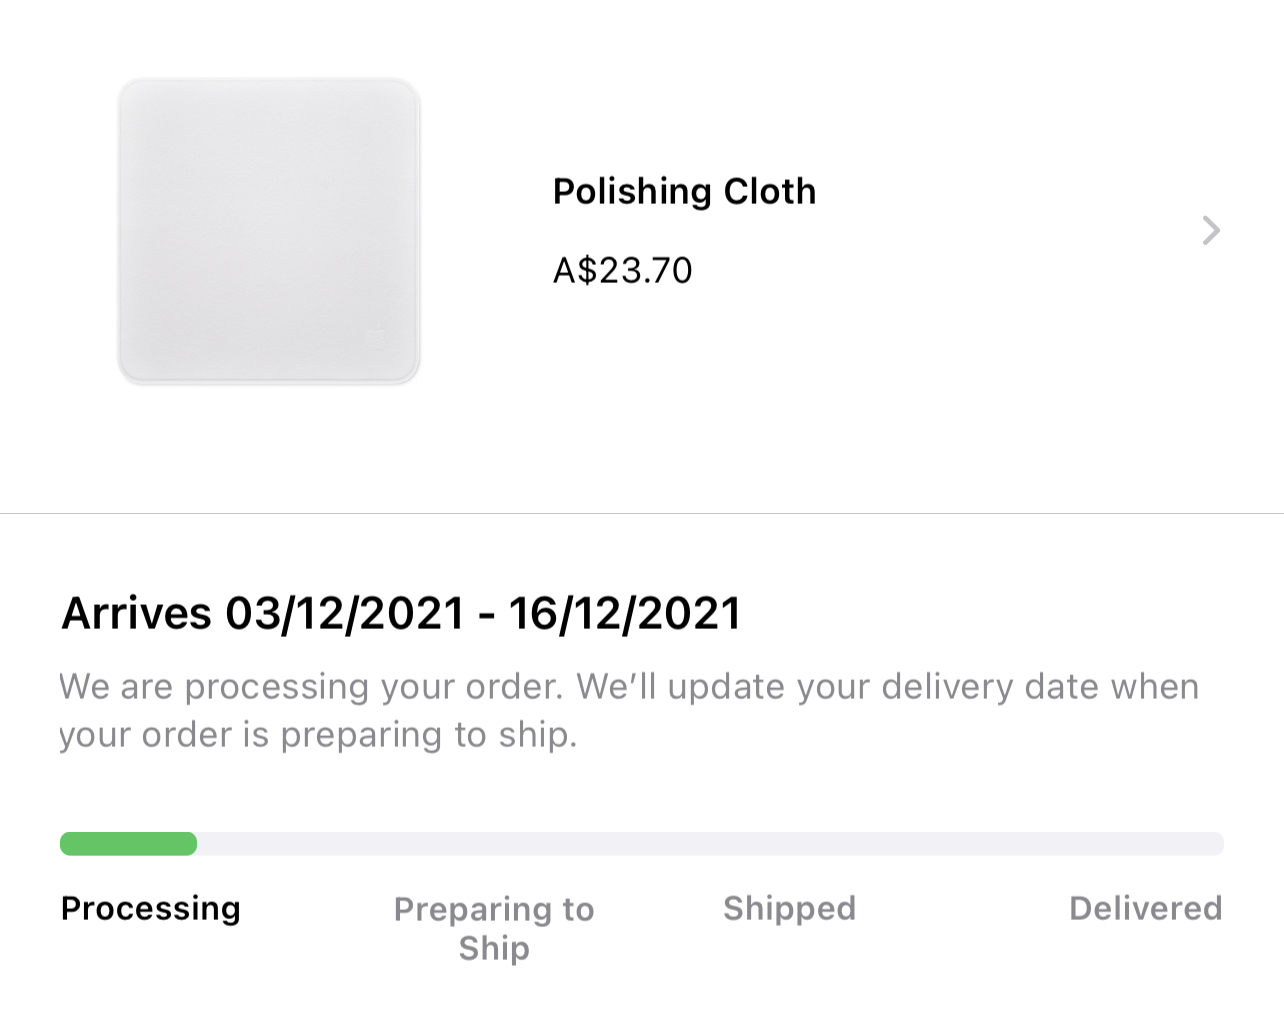Click the horizontal divider below the product row
1284x1018 pixels.
point(642,514)
